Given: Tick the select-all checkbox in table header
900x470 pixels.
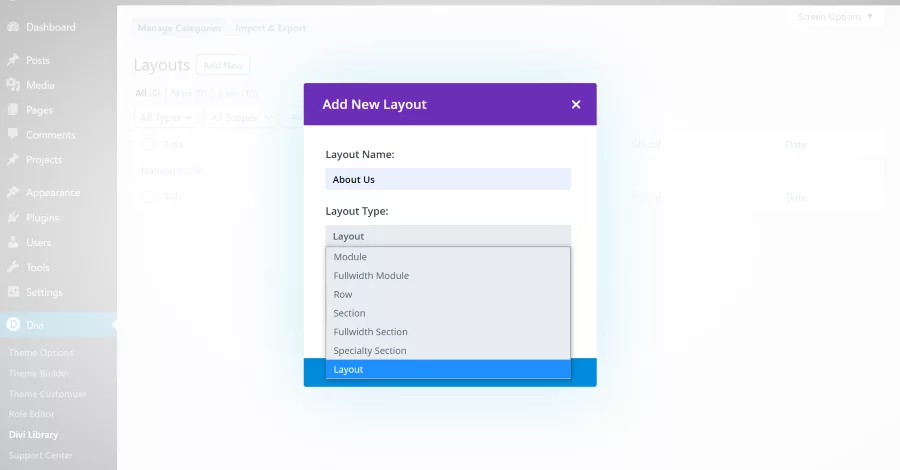Looking at the screenshot, I should tap(148, 143).
